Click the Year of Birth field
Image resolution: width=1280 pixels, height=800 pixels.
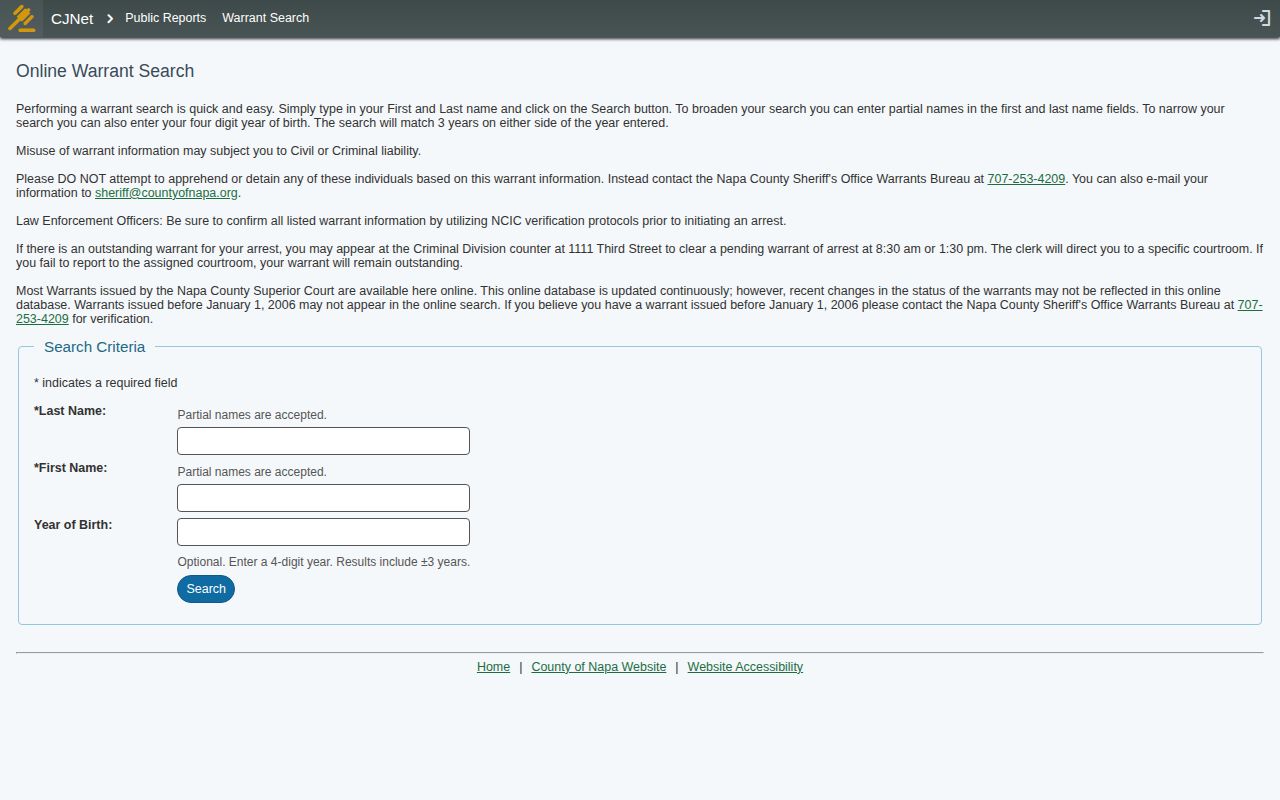point(323,532)
